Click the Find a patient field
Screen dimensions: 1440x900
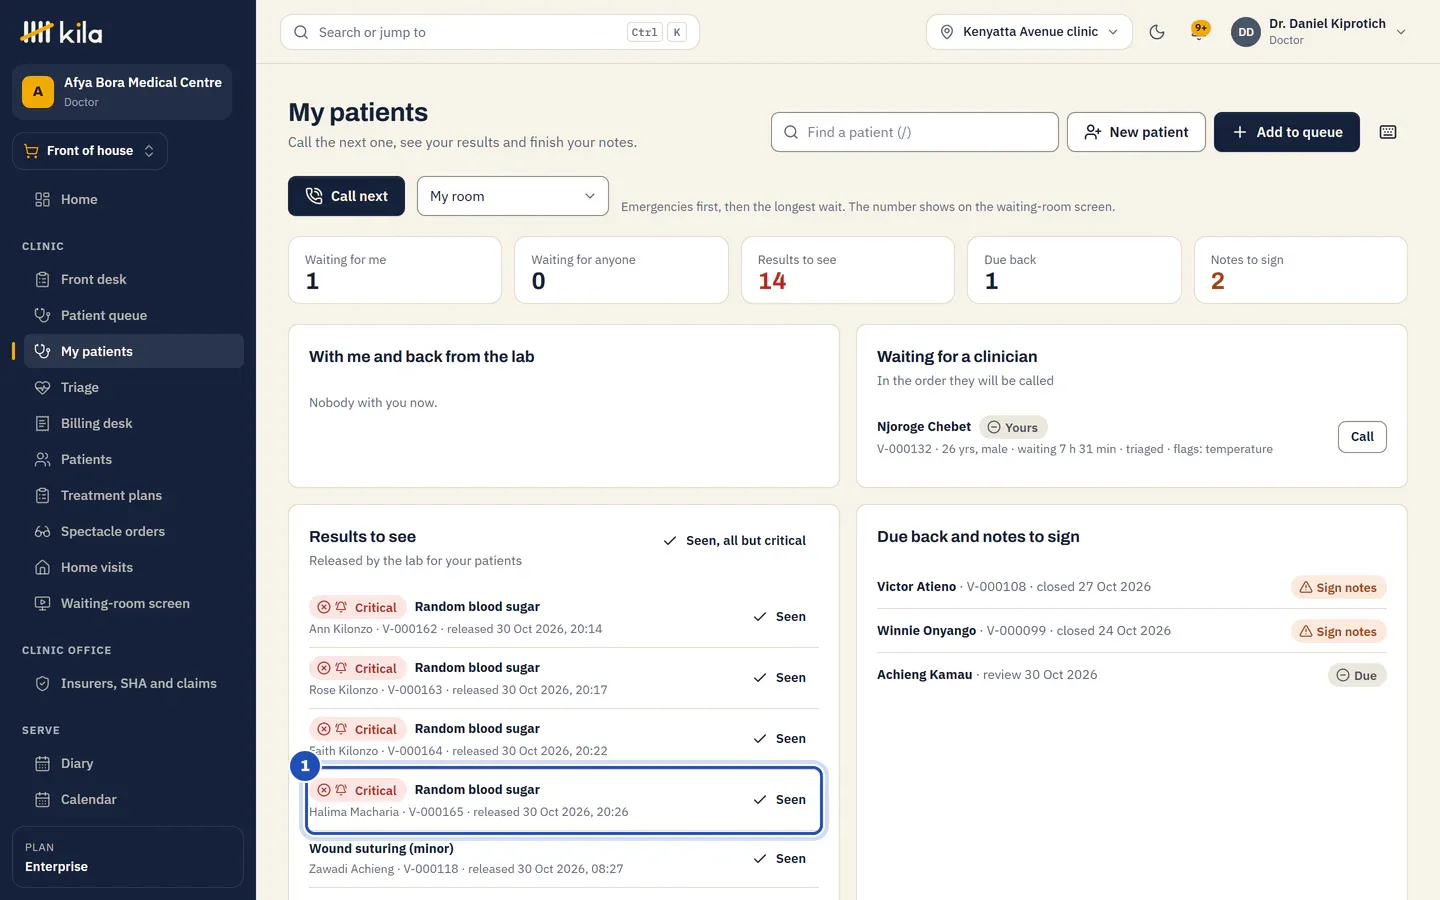click(x=915, y=132)
